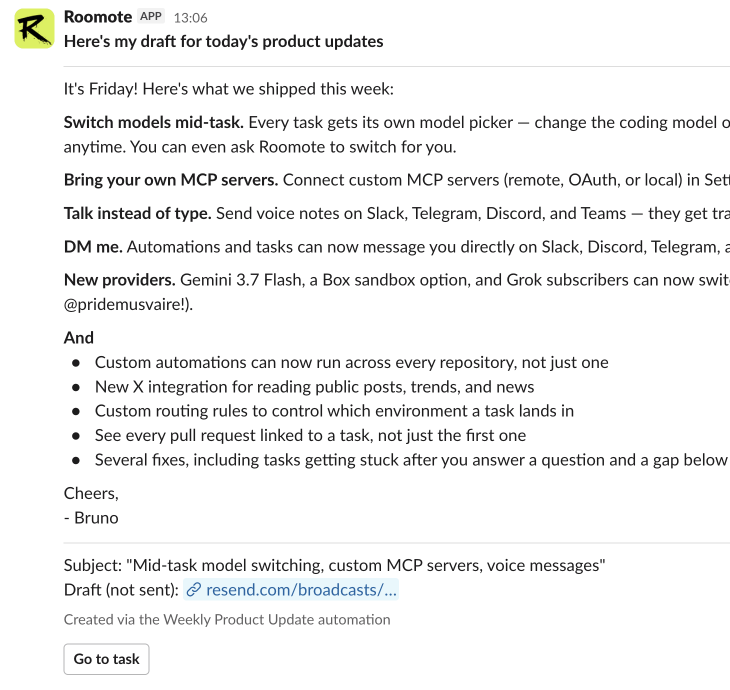Click the '- Bruno' signature line
The height and width of the screenshot is (690, 730).
tap(91, 518)
